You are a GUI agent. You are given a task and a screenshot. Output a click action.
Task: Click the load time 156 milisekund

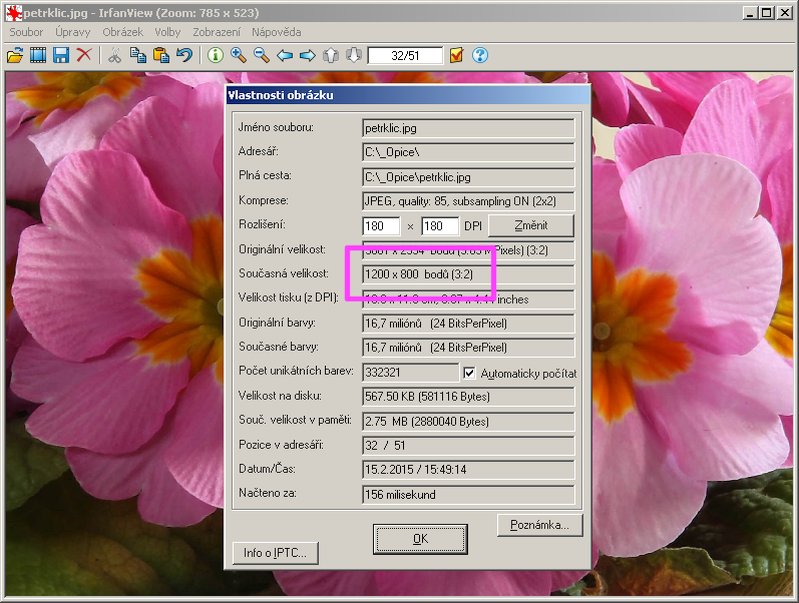point(468,494)
